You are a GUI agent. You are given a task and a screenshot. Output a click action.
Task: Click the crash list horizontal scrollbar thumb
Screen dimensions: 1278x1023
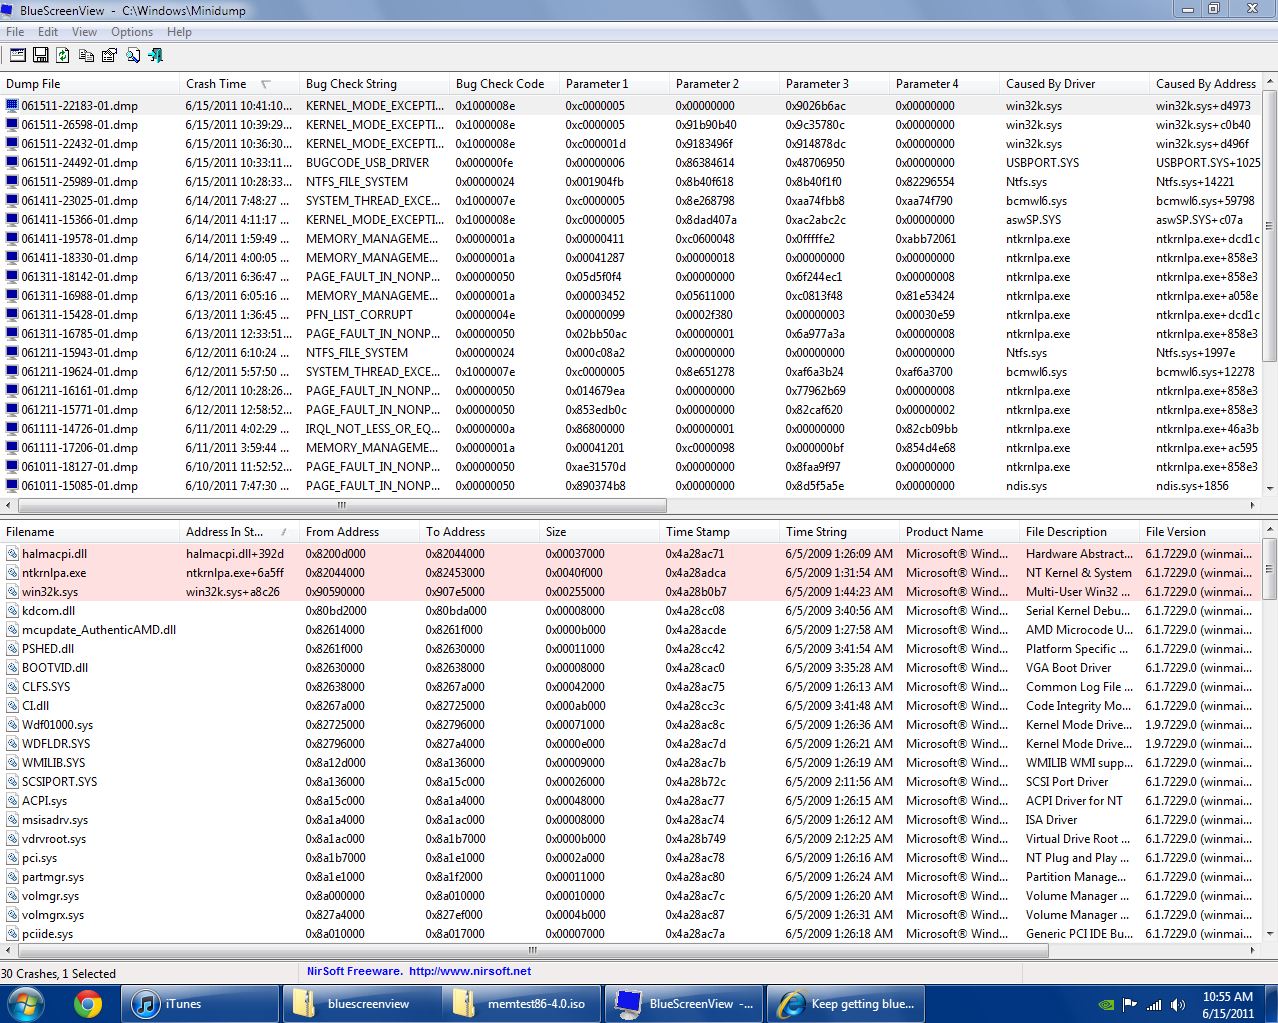341,506
